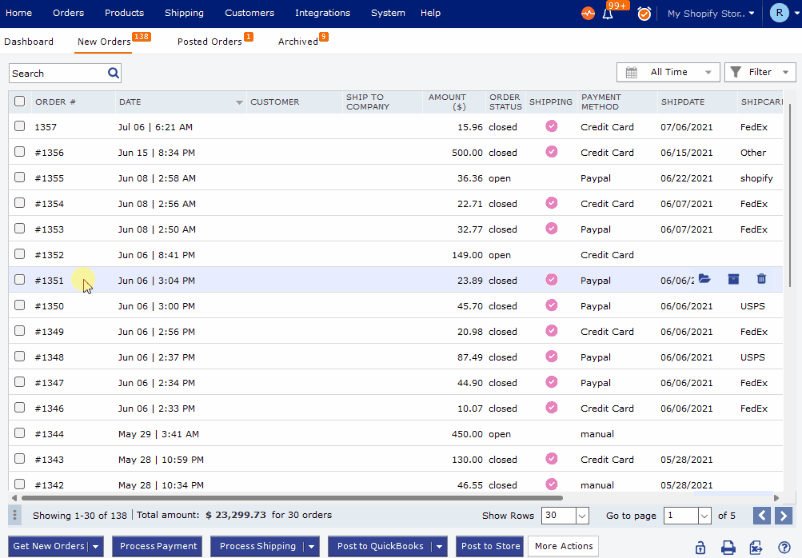The height and width of the screenshot is (558, 802).
Task: Check the select-all checkbox in header
Action: click(20, 101)
